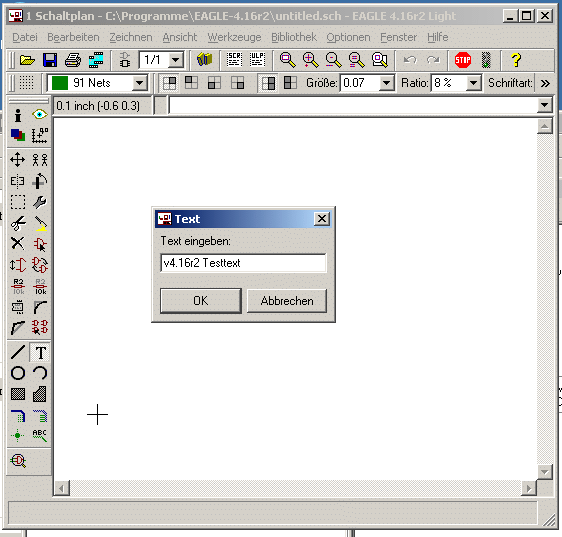Open help with the yellow question mark
Image resolution: width=562 pixels, height=537 pixels.
(x=516, y=60)
